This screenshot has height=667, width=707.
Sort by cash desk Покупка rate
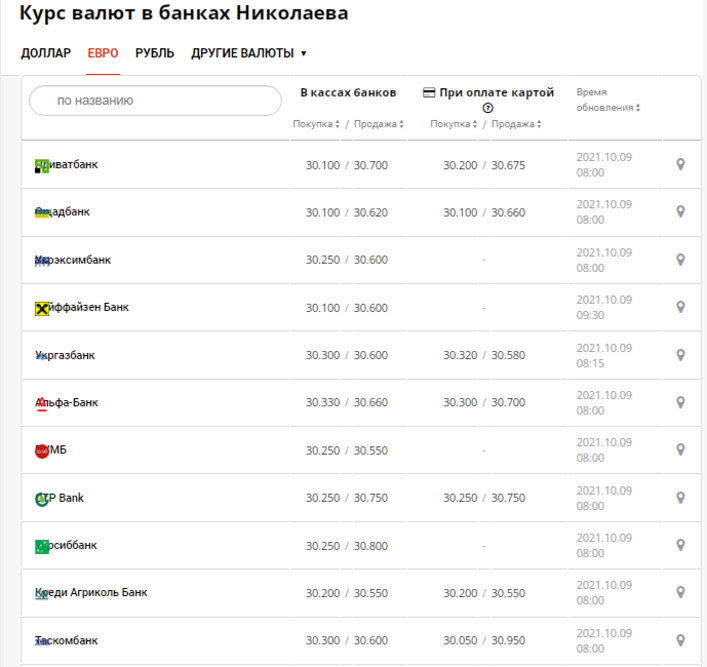pos(316,124)
